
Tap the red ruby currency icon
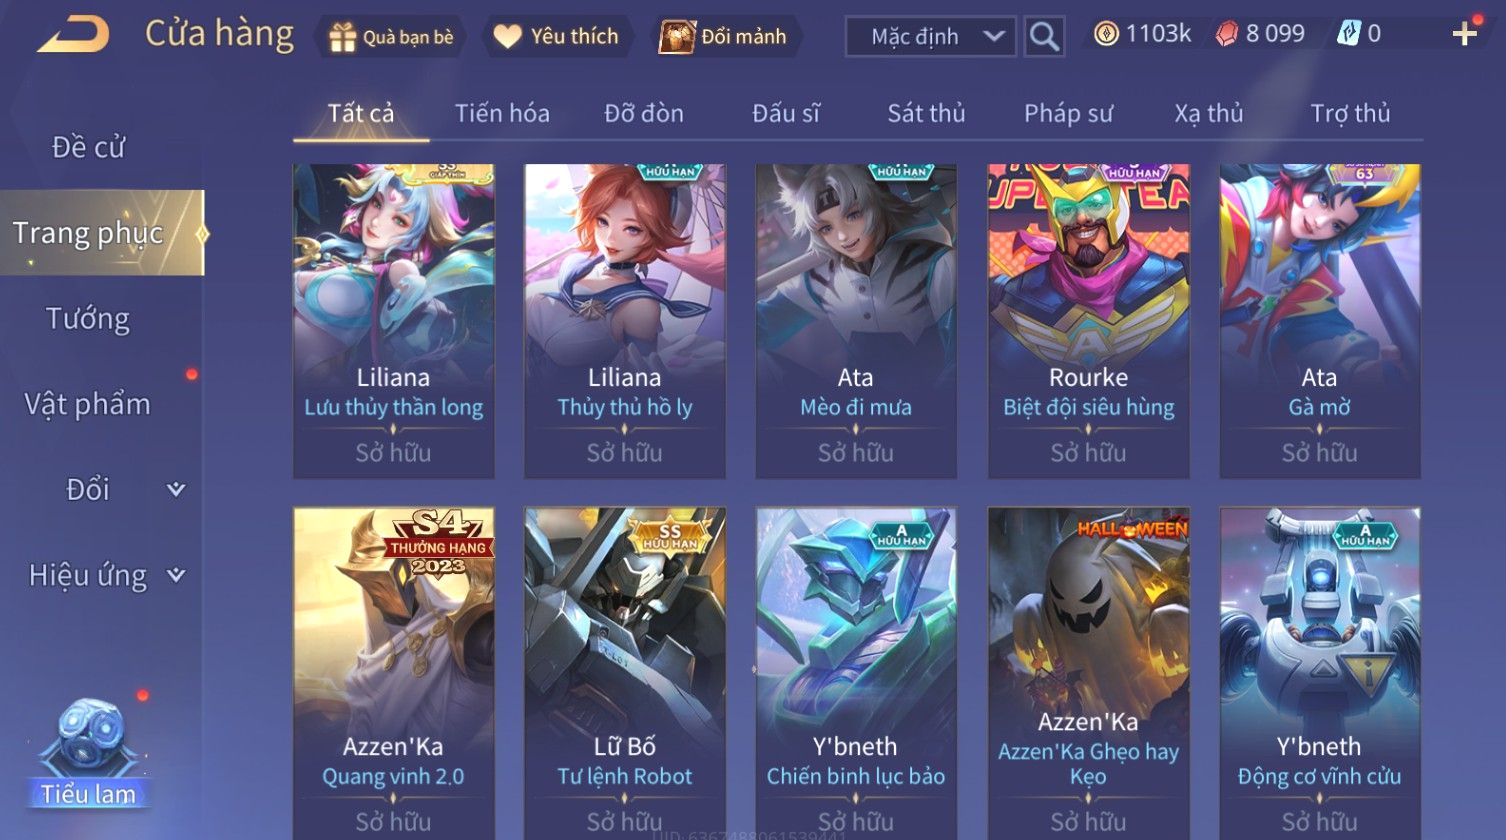pos(1226,34)
